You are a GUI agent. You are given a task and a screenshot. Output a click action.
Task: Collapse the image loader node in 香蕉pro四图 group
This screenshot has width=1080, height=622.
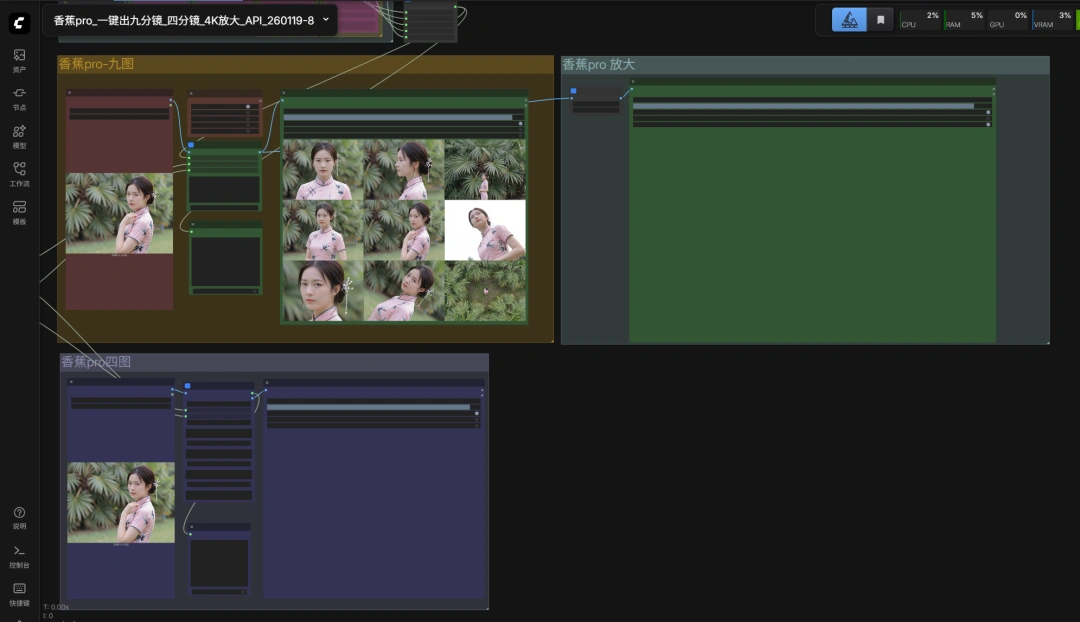pyautogui.click(x=71, y=382)
